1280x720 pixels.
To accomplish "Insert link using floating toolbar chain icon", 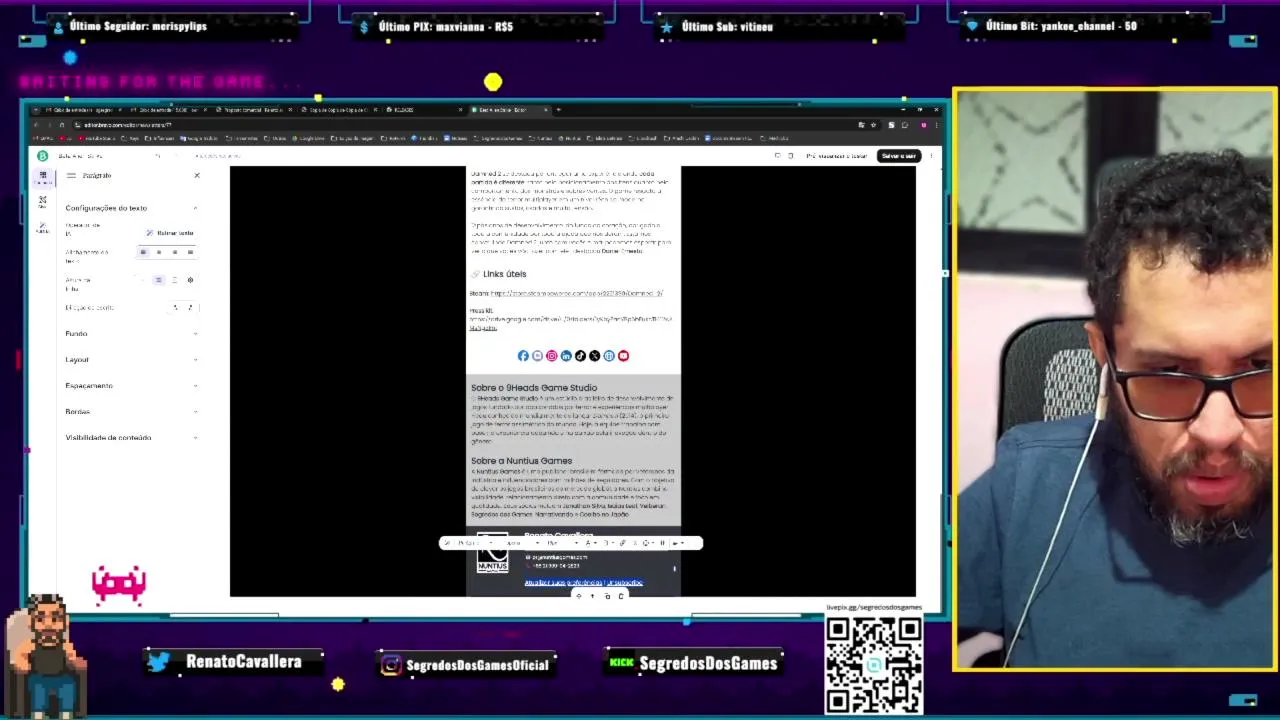I will (622, 543).
